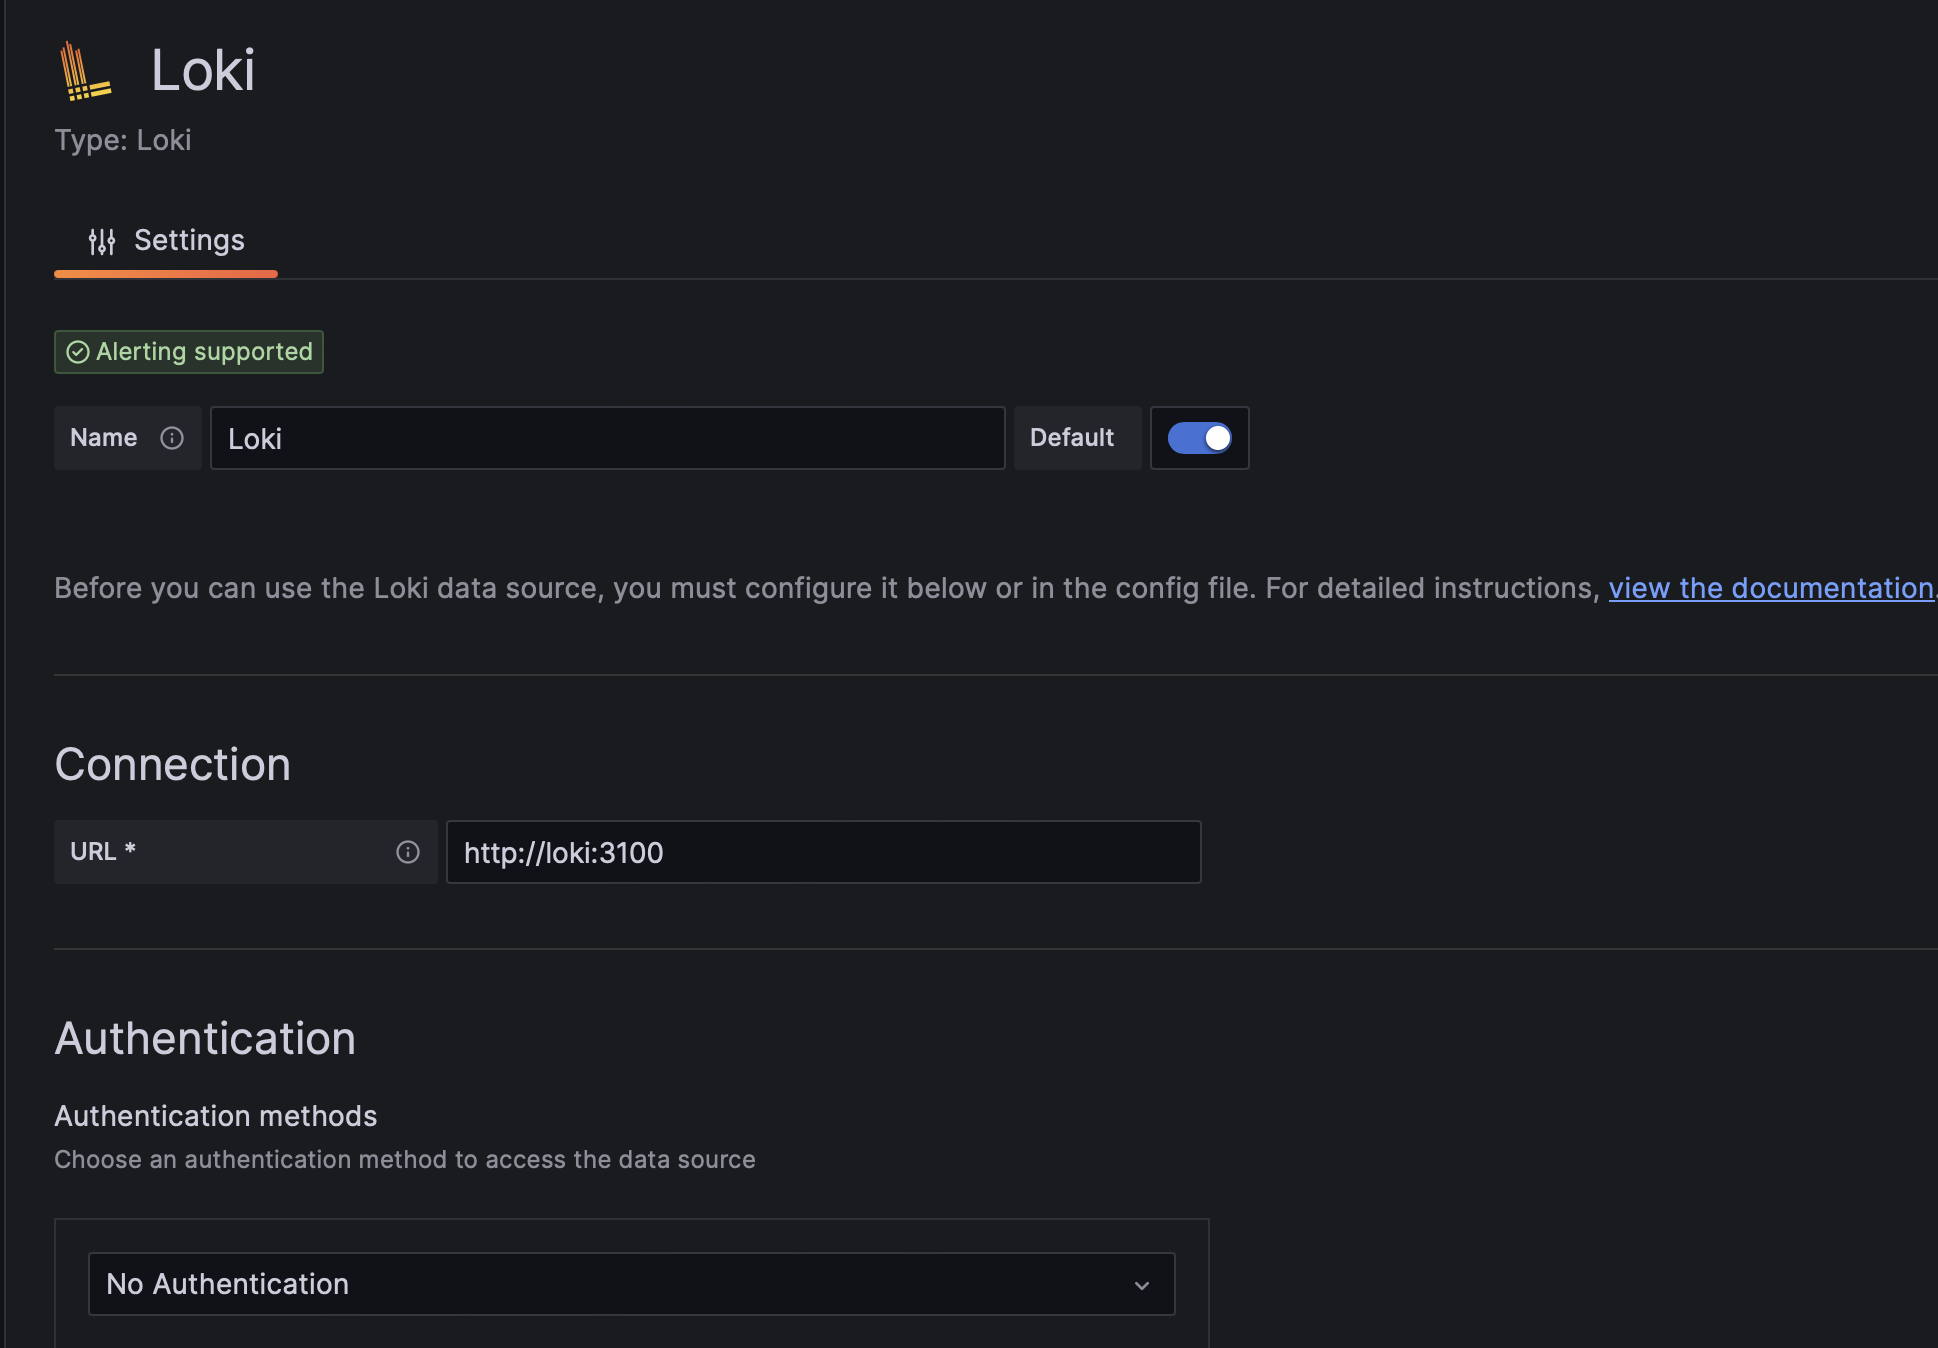Screen dimensions: 1938x1348
Task: Click the Connection section heading
Action: (x=172, y=765)
